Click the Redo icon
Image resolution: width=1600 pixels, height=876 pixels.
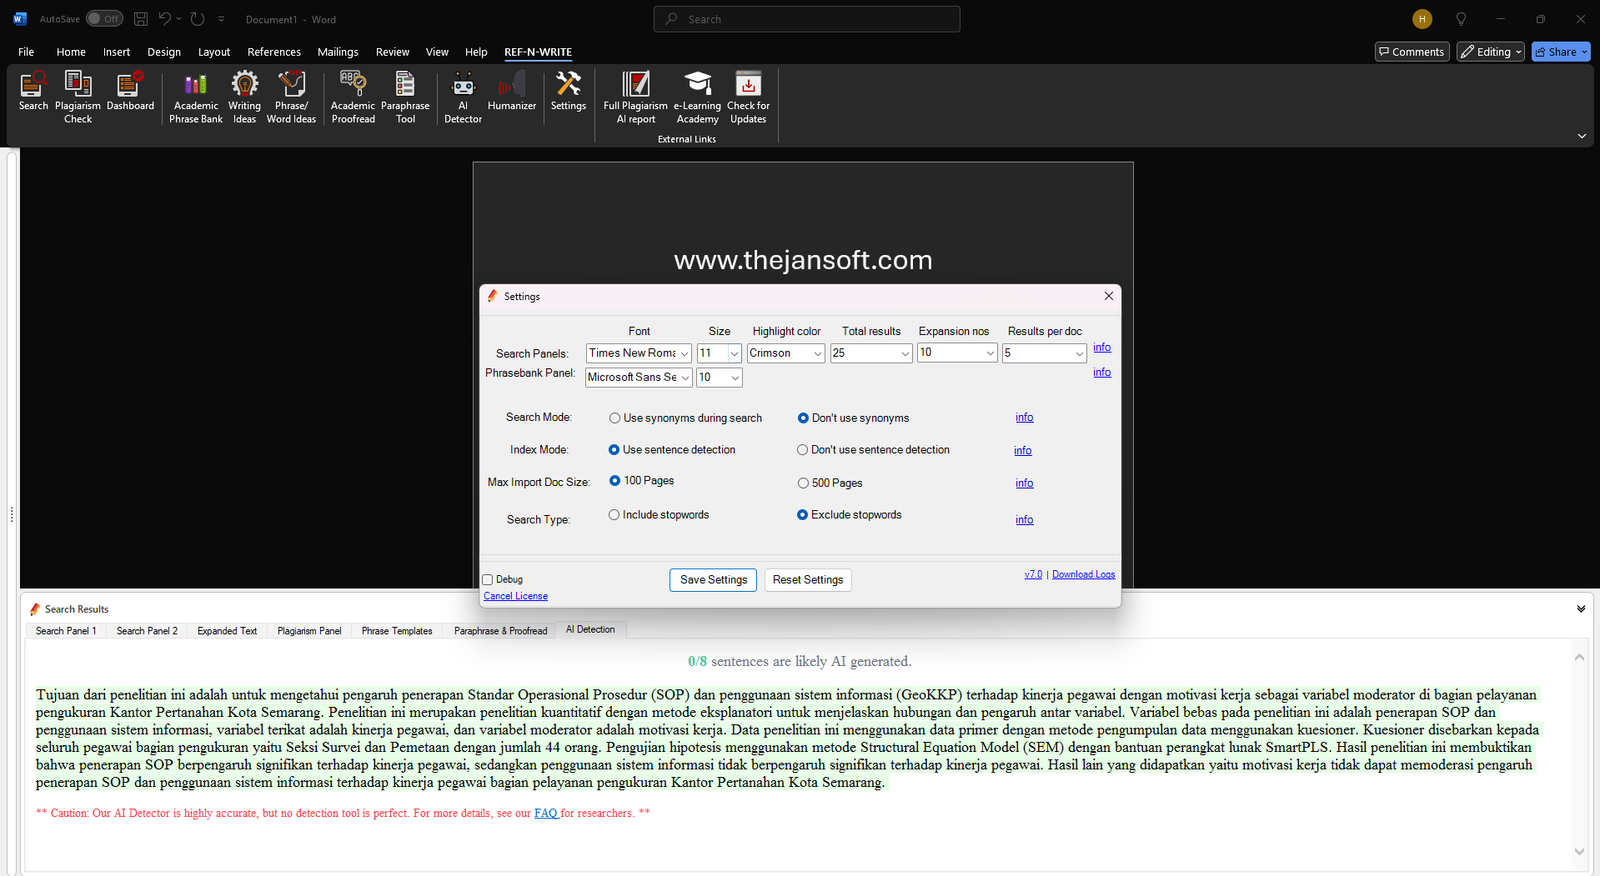(198, 19)
